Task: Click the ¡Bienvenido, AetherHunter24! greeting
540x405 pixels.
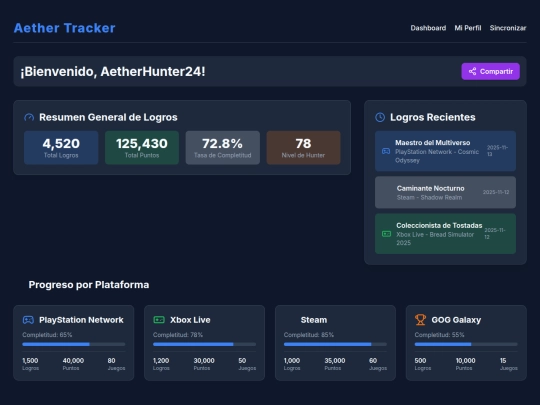Action: click(113, 72)
